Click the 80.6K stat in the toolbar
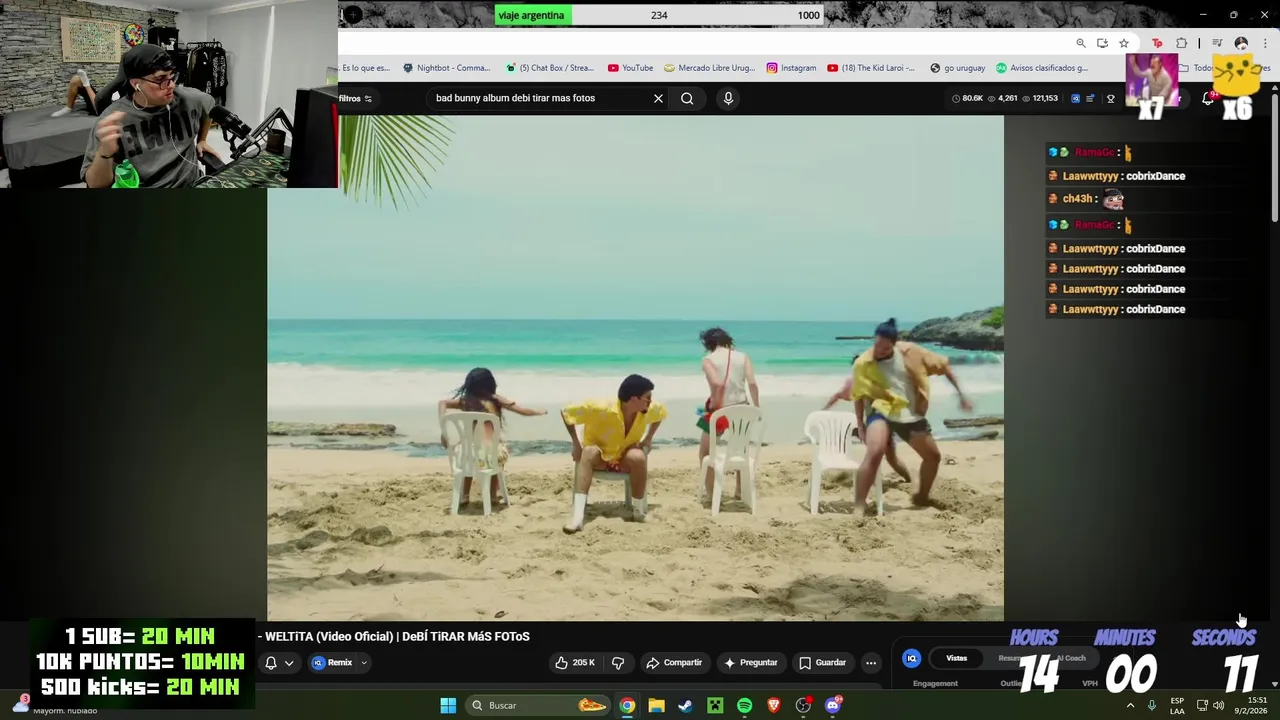This screenshot has width=1280, height=720. (x=967, y=98)
